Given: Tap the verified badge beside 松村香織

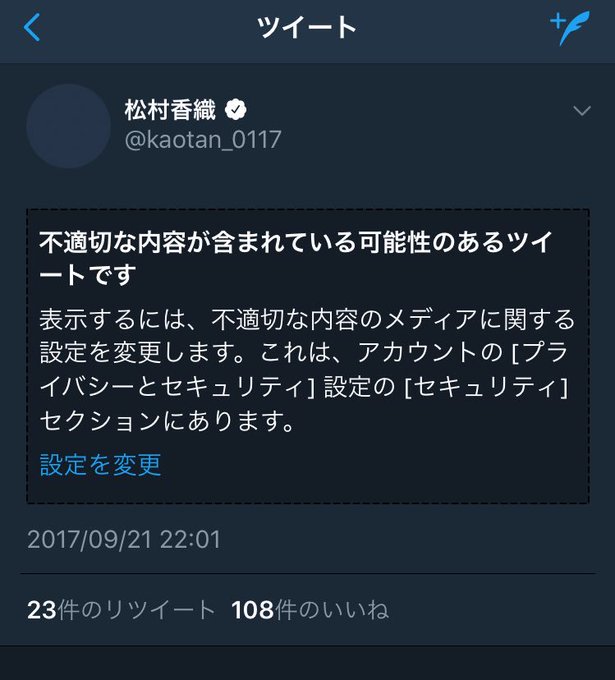Looking at the screenshot, I should coord(236,109).
